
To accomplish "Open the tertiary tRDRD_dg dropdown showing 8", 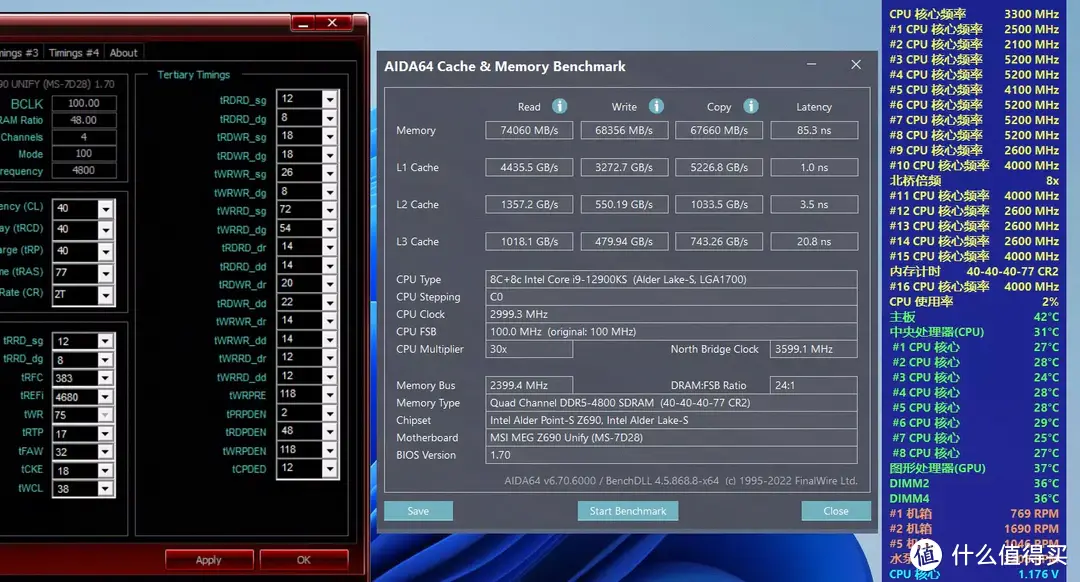I will pyautogui.click(x=330, y=118).
